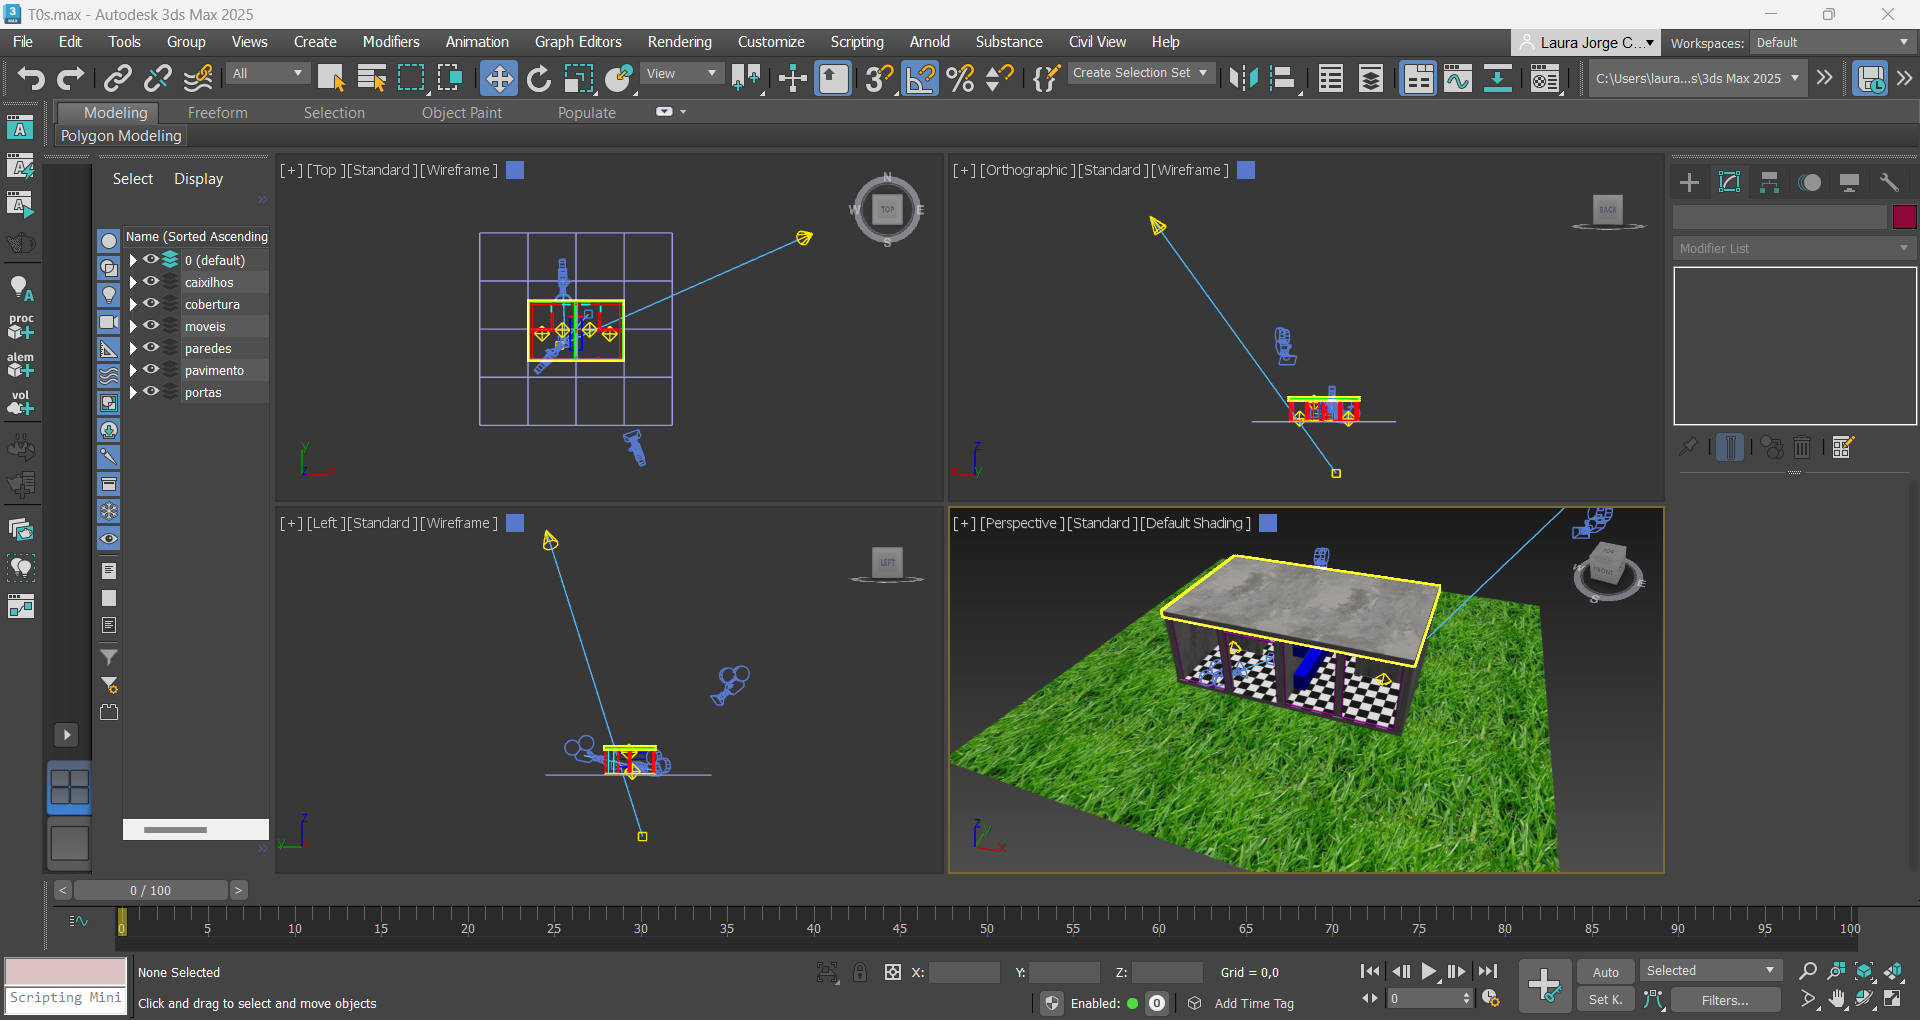Open the selection filter All dropdown
This screenshot has width=1920, height=1020.
click(267, 73)
